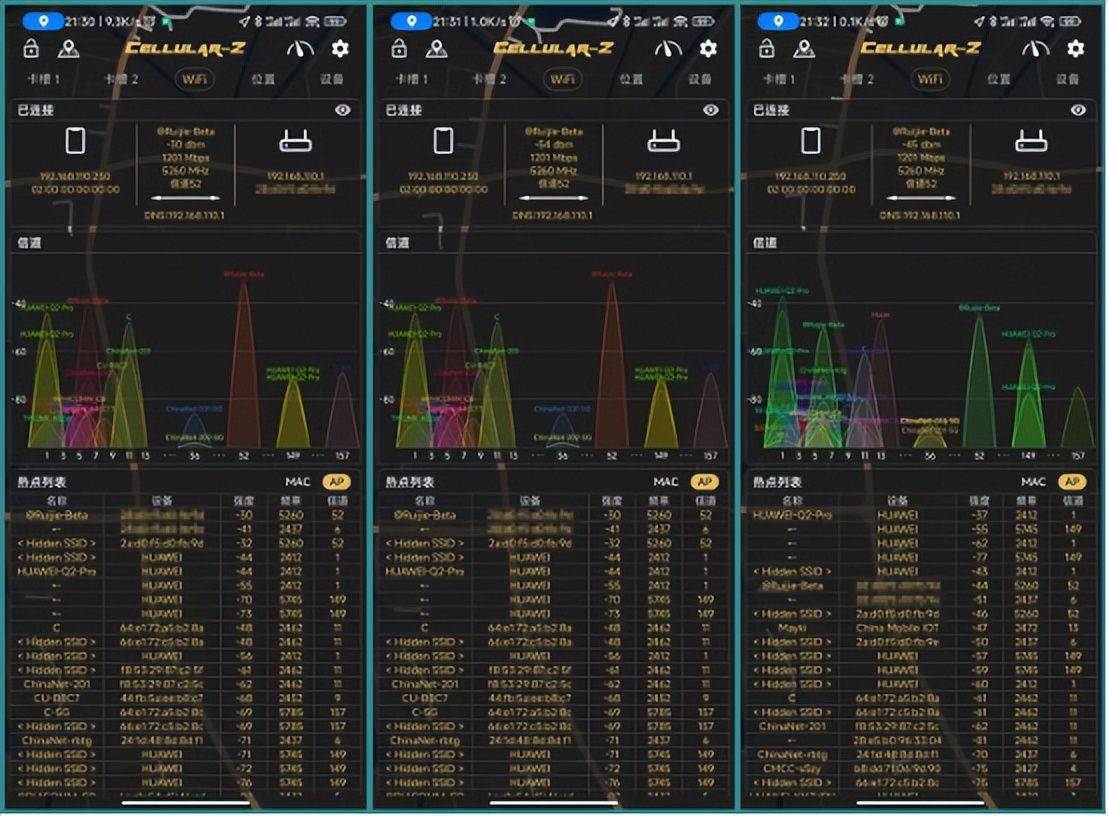Image resolution: width=1108 pixels, height=816 pixels.
Task: Tap the 已连接 header label in the 21:32 screen
Action: [771, 110]
